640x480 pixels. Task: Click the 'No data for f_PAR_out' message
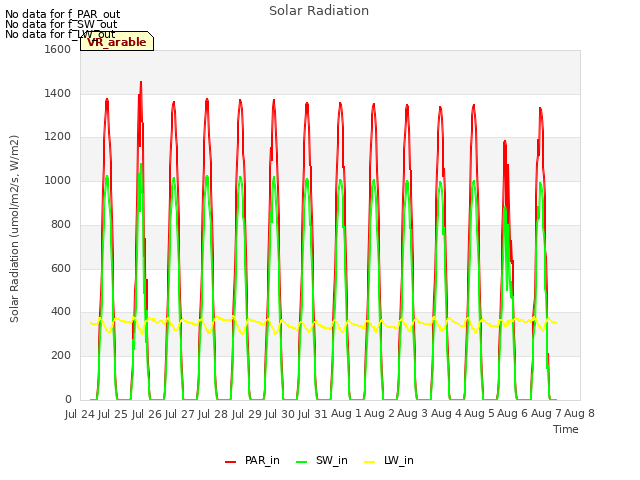62,14
